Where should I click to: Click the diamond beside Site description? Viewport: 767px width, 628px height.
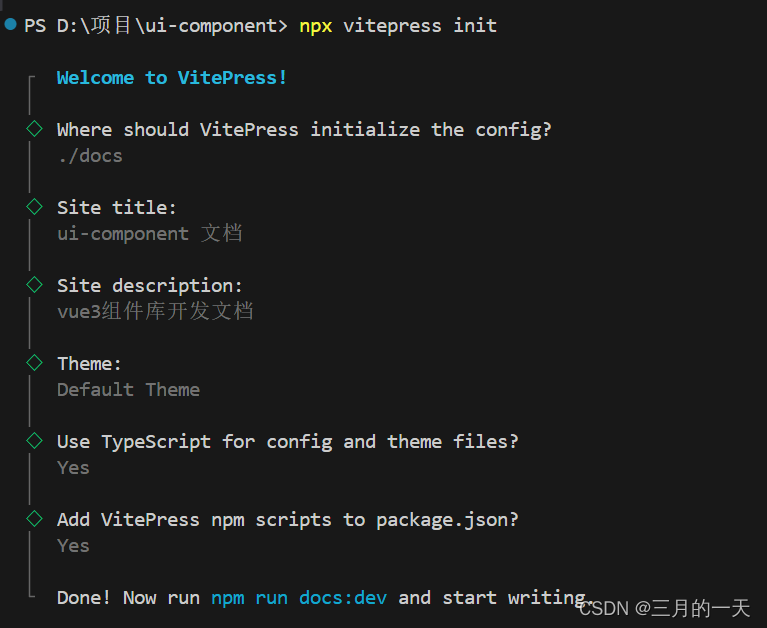coord(34,285)
